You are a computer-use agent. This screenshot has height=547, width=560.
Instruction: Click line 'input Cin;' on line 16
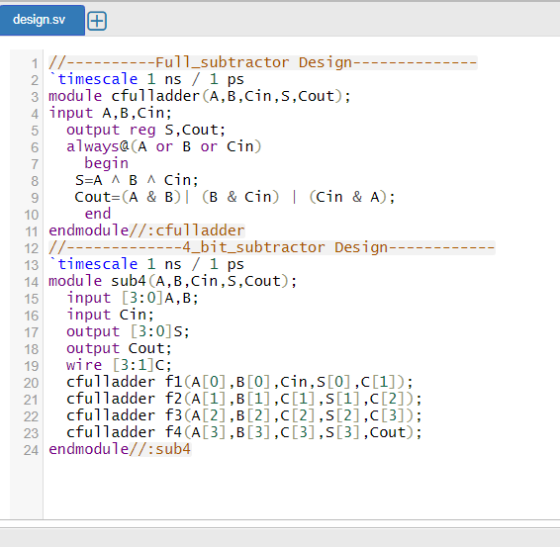pos(110,315)
